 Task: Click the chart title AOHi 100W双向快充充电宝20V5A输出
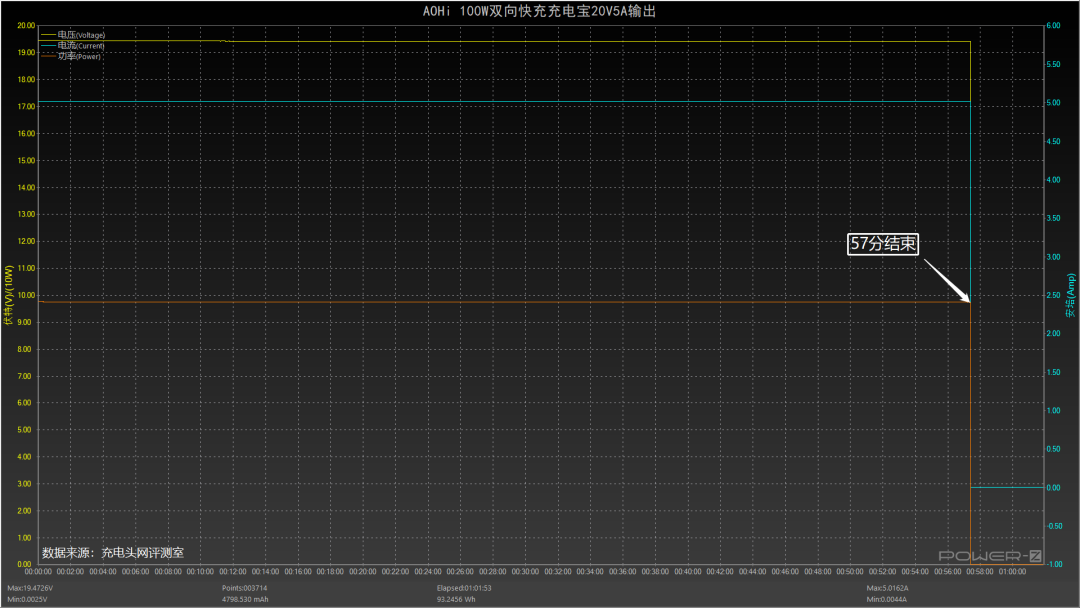tap(539, 11)
